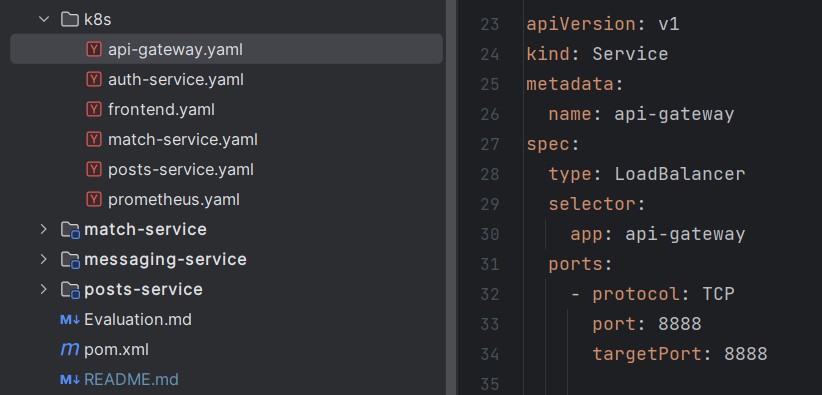The image size is (822, 395).
Task: Click line number 23 in gutter
Action: (x=490, y=25)
